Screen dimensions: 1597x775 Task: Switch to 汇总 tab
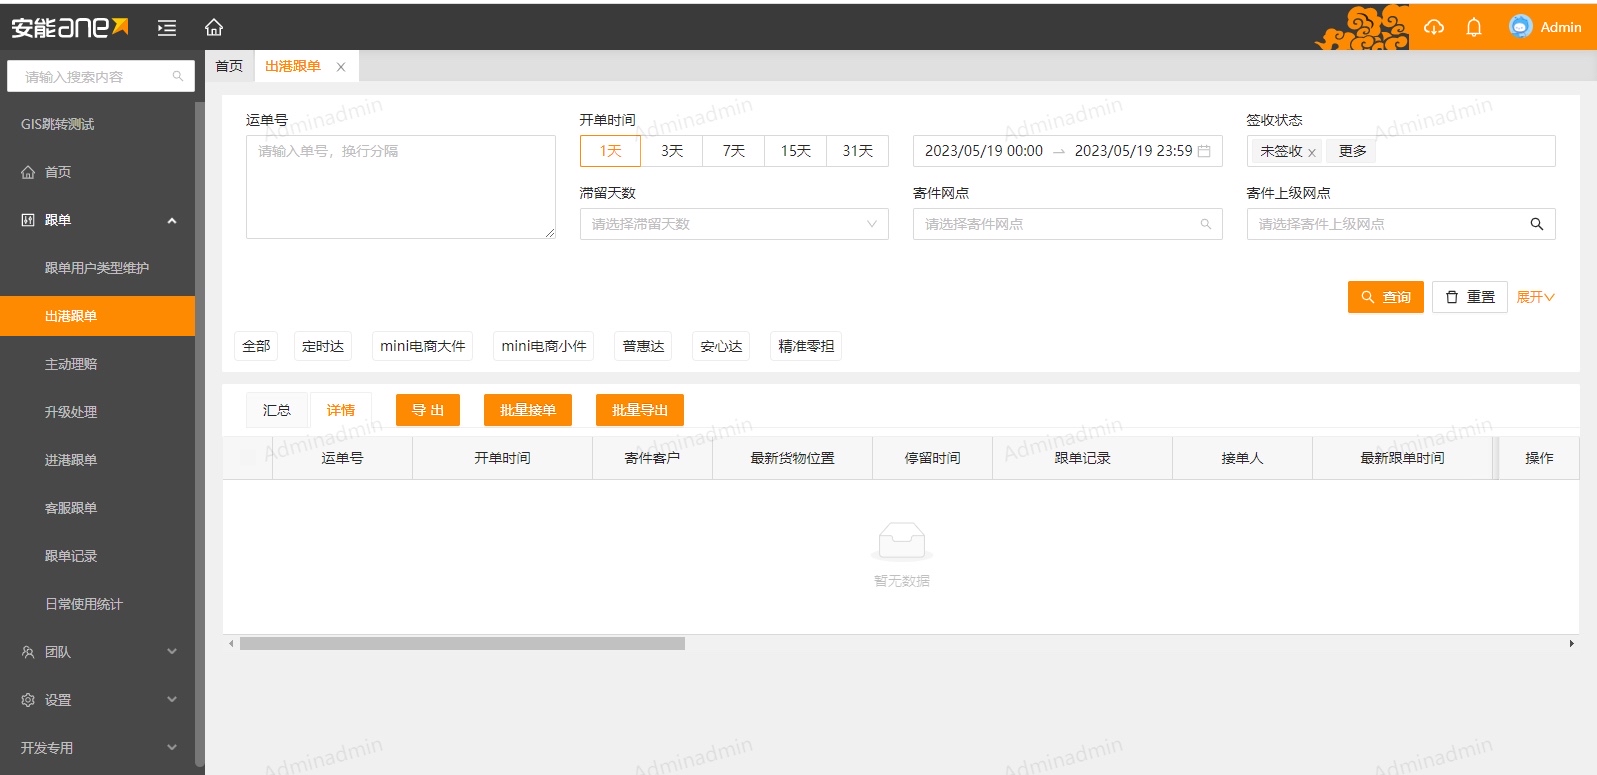(x=277, y=410)
